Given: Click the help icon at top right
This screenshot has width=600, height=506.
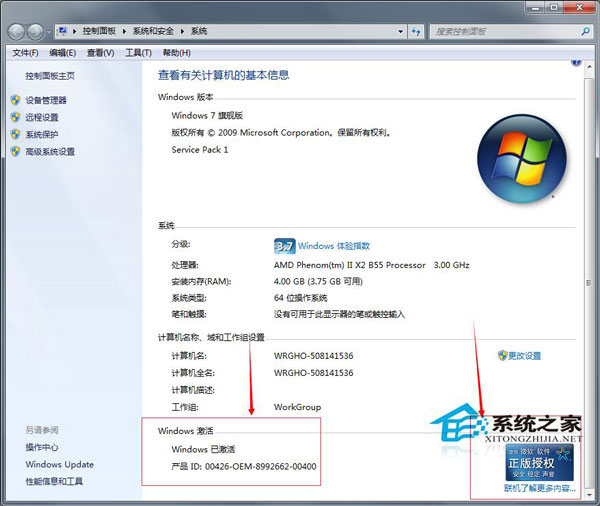Looking at the screenshot, I should pyautogui.click(x=576, y=62).
